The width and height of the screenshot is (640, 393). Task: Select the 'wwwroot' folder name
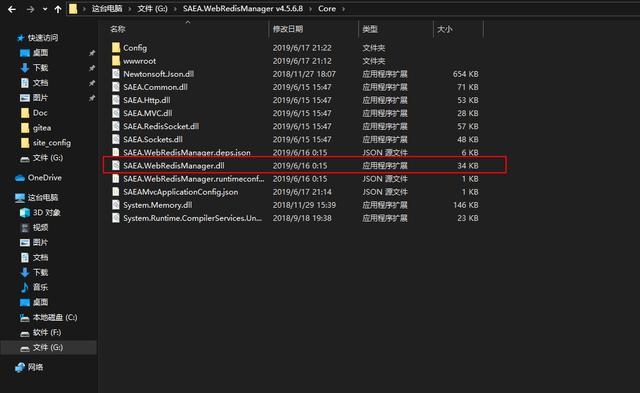click(x=140, y=61)
